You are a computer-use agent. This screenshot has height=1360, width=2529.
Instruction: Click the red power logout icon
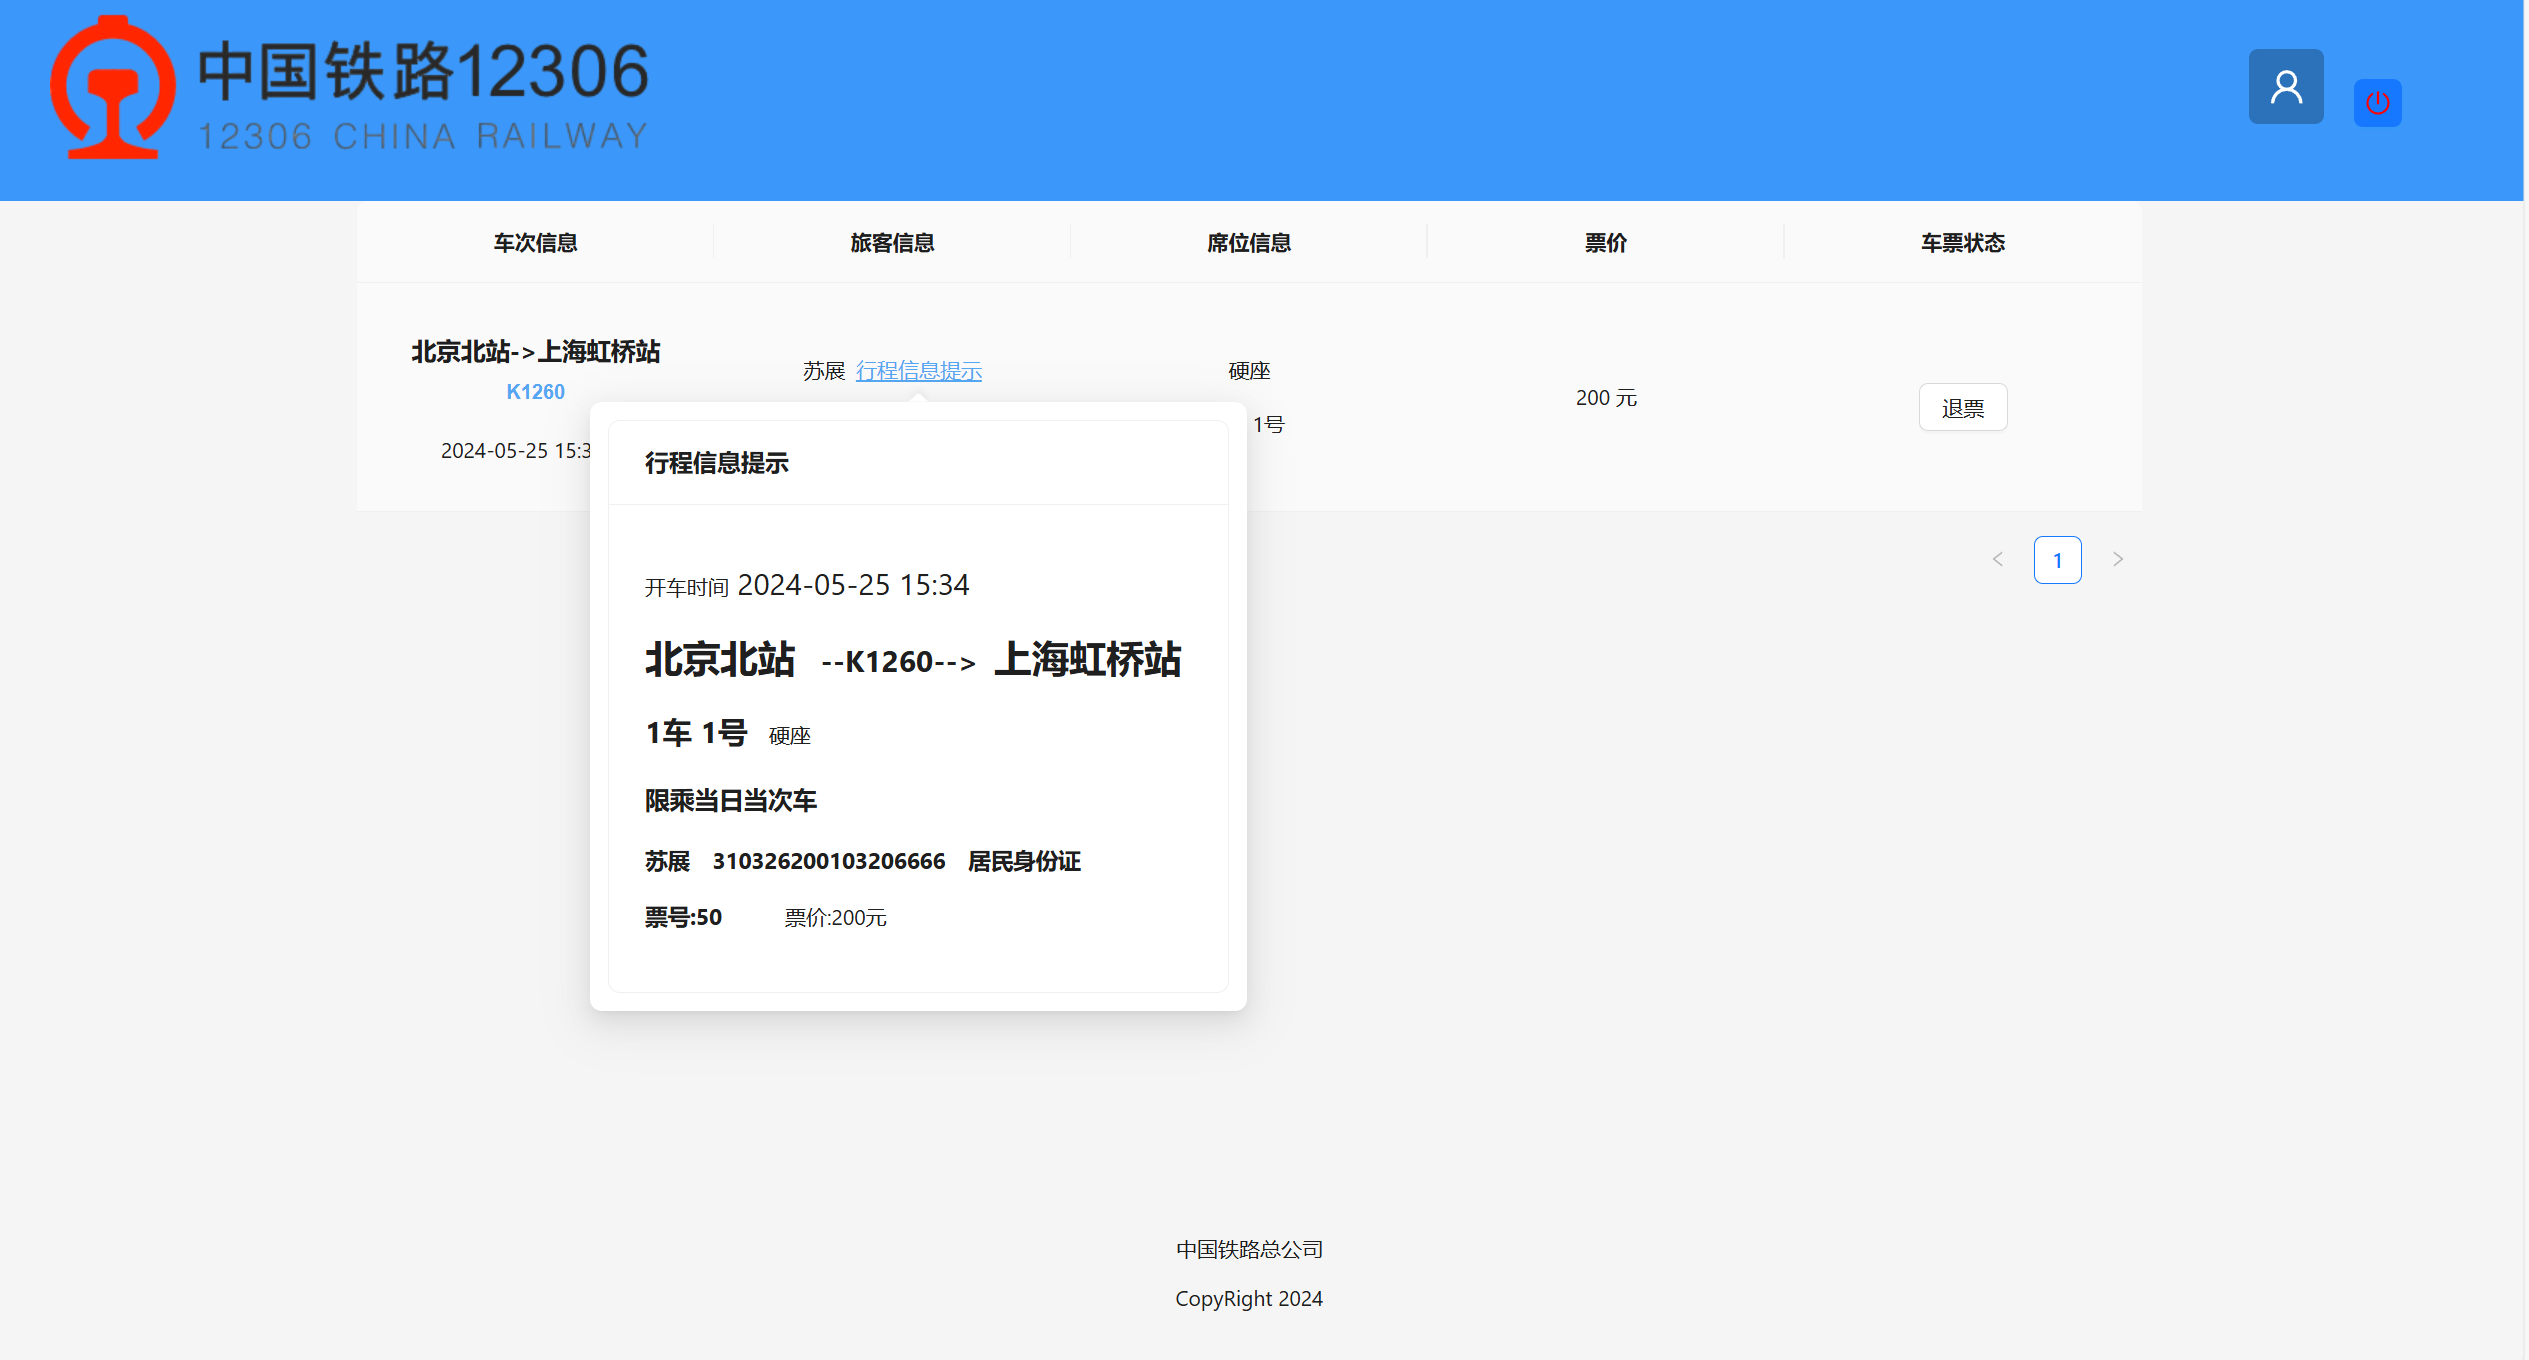(2378, 103)
